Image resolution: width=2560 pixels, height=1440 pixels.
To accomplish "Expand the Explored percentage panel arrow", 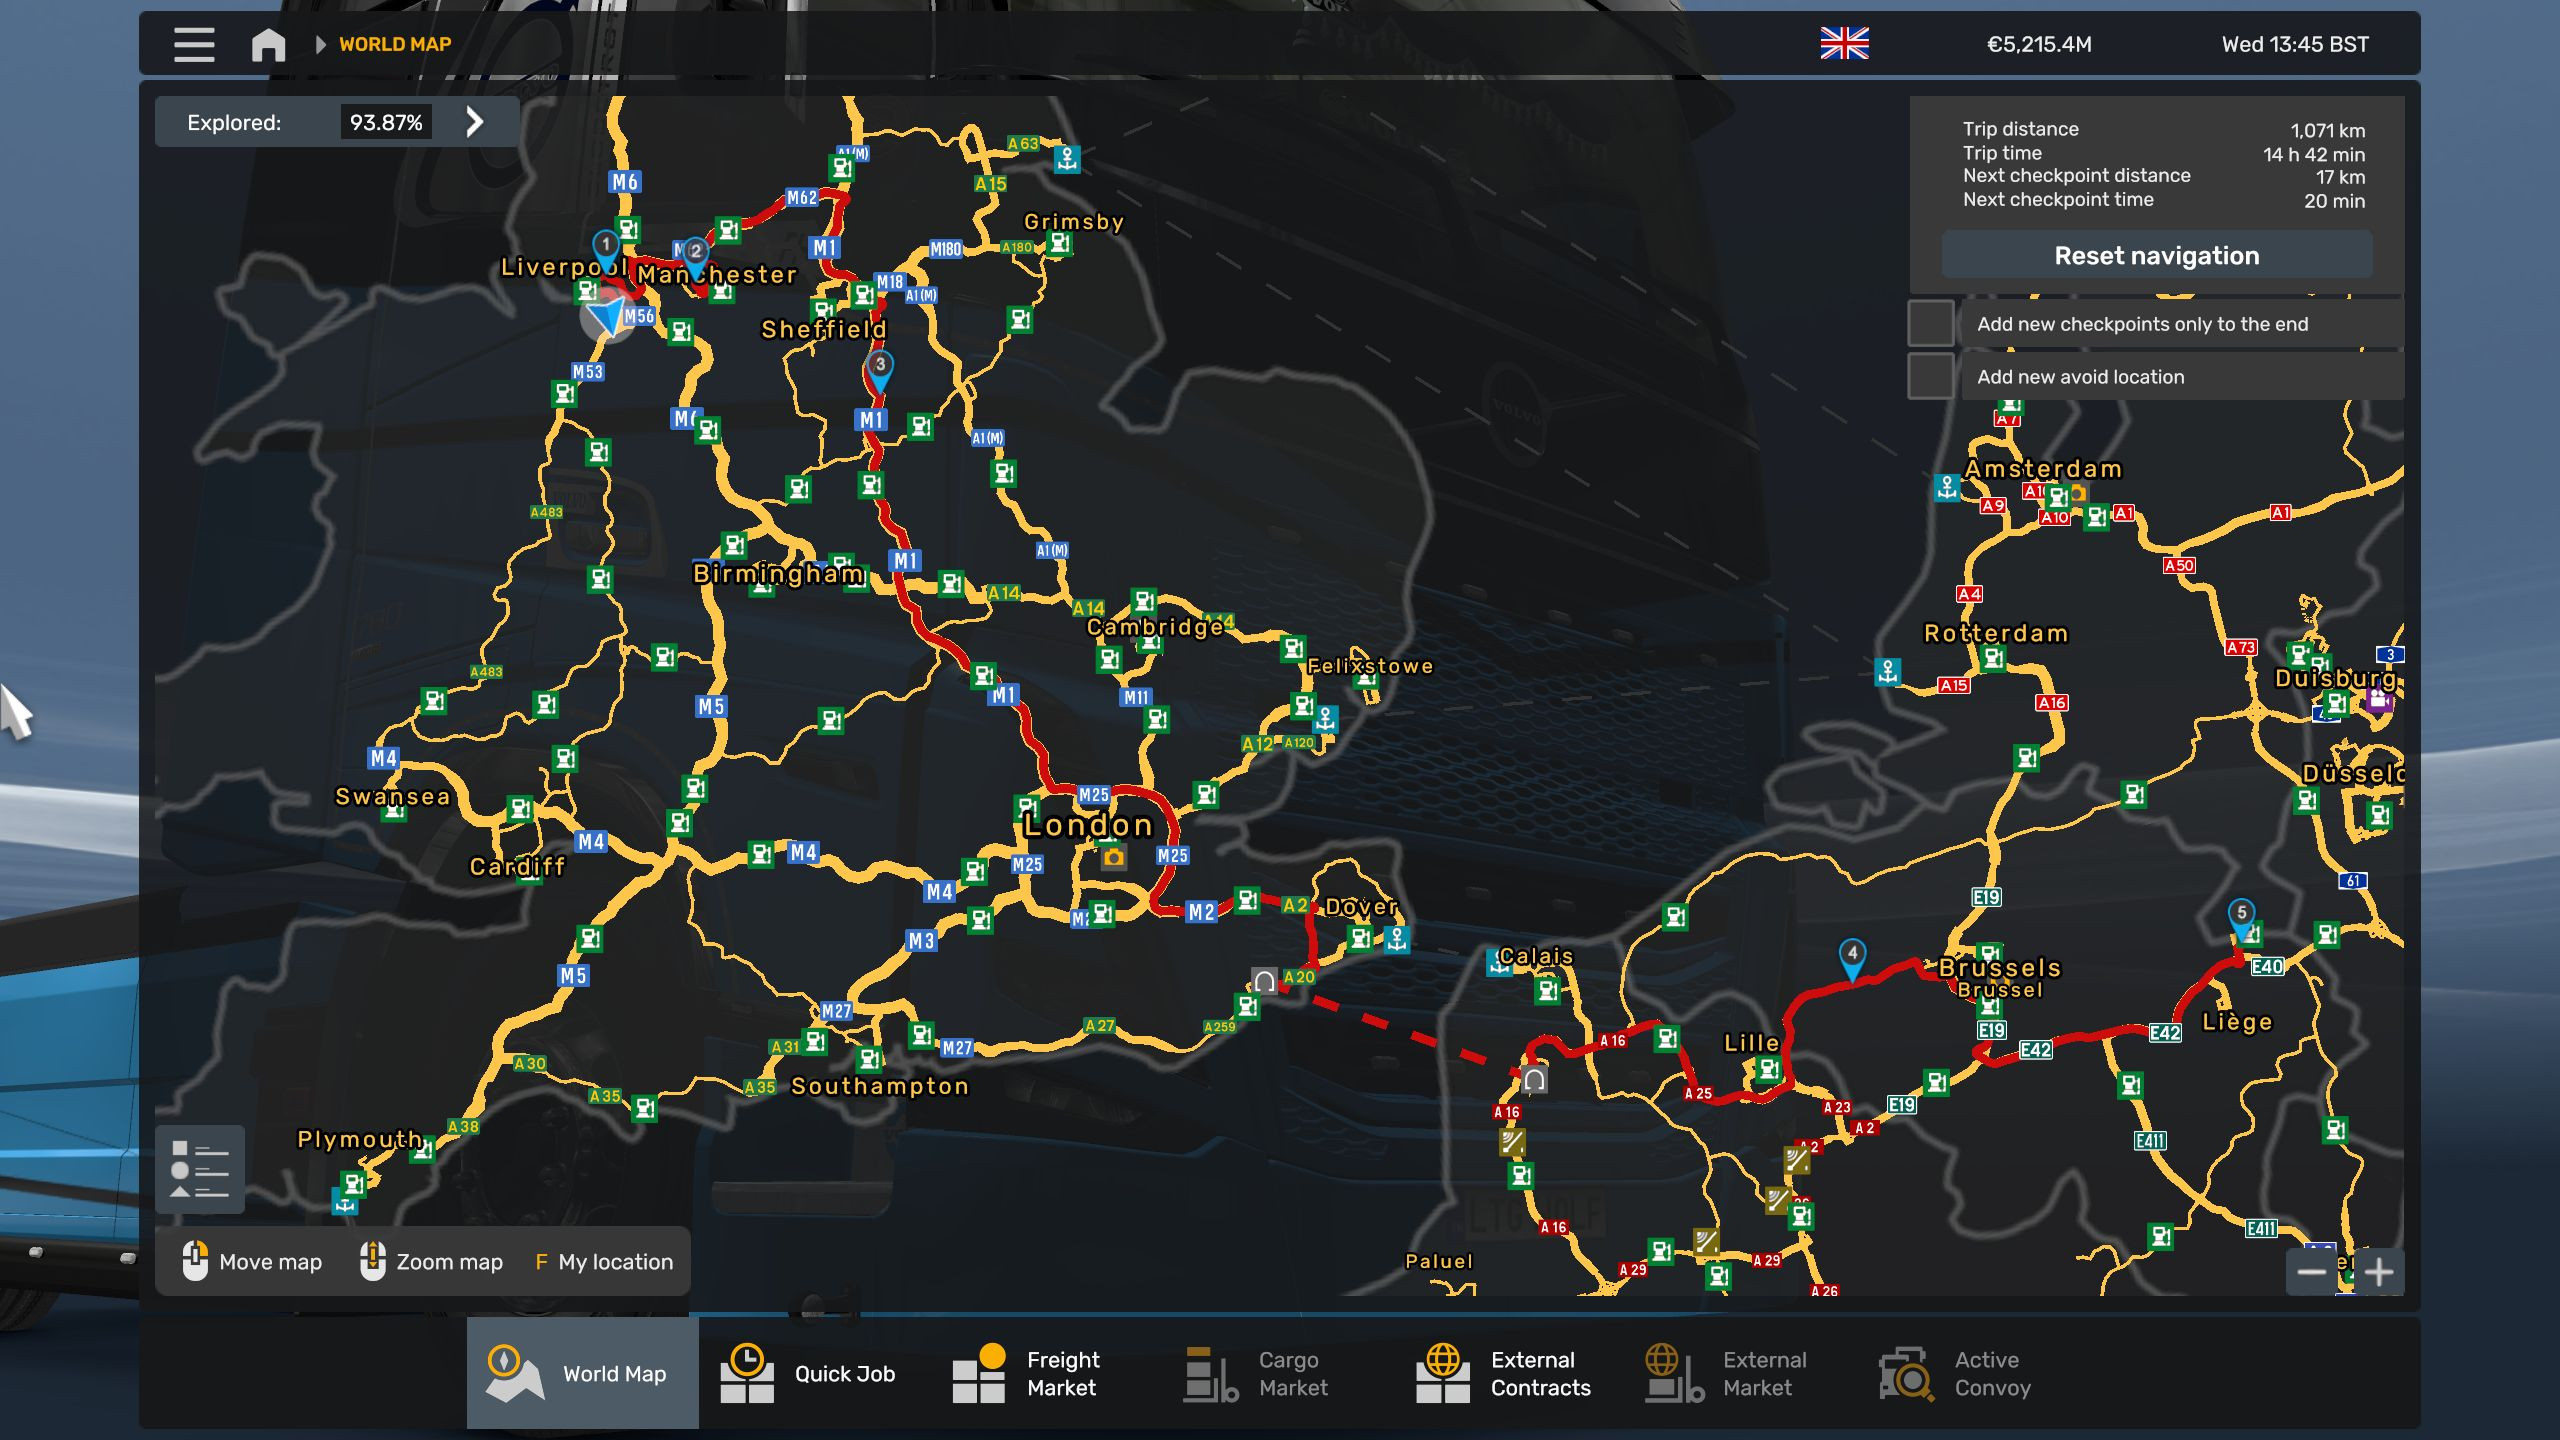I will [x=475, y=122].
